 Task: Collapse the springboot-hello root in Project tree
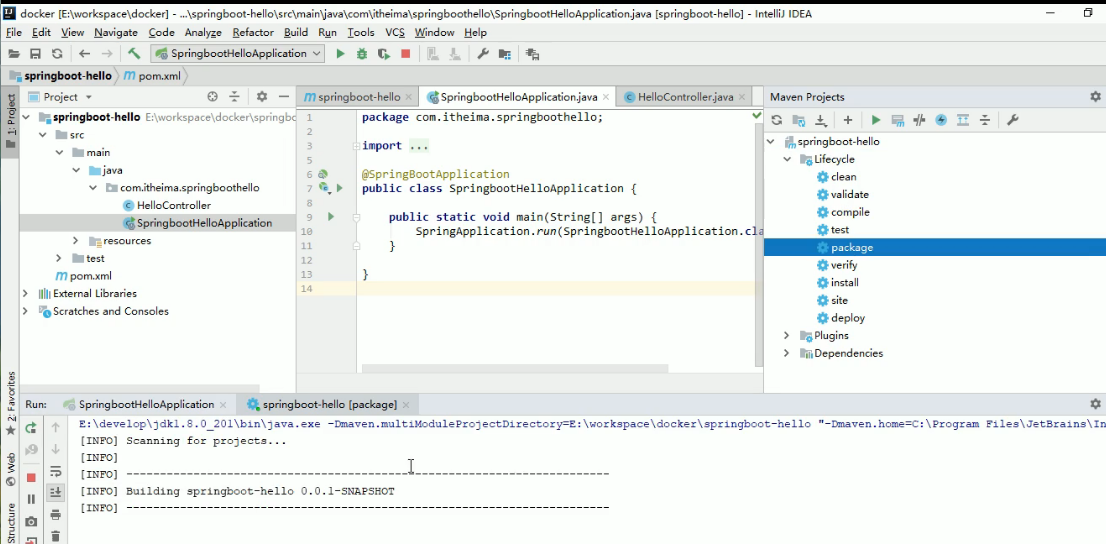click(25, 117)
